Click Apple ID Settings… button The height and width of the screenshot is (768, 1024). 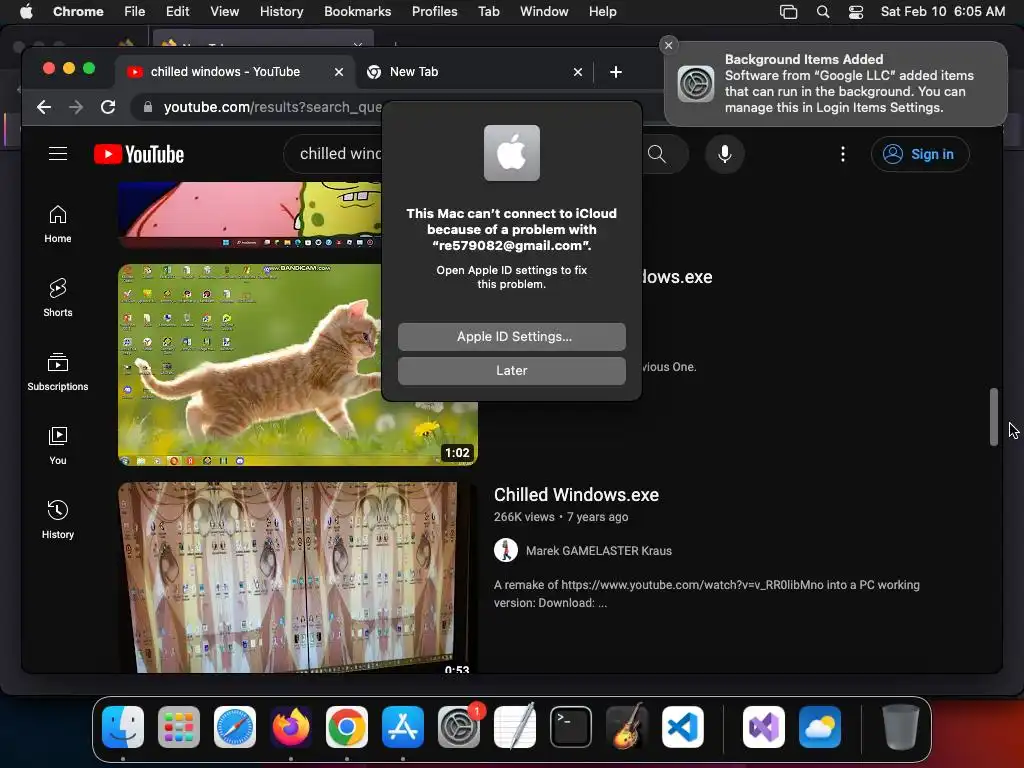pyautogui.click(x=512, y=336)
